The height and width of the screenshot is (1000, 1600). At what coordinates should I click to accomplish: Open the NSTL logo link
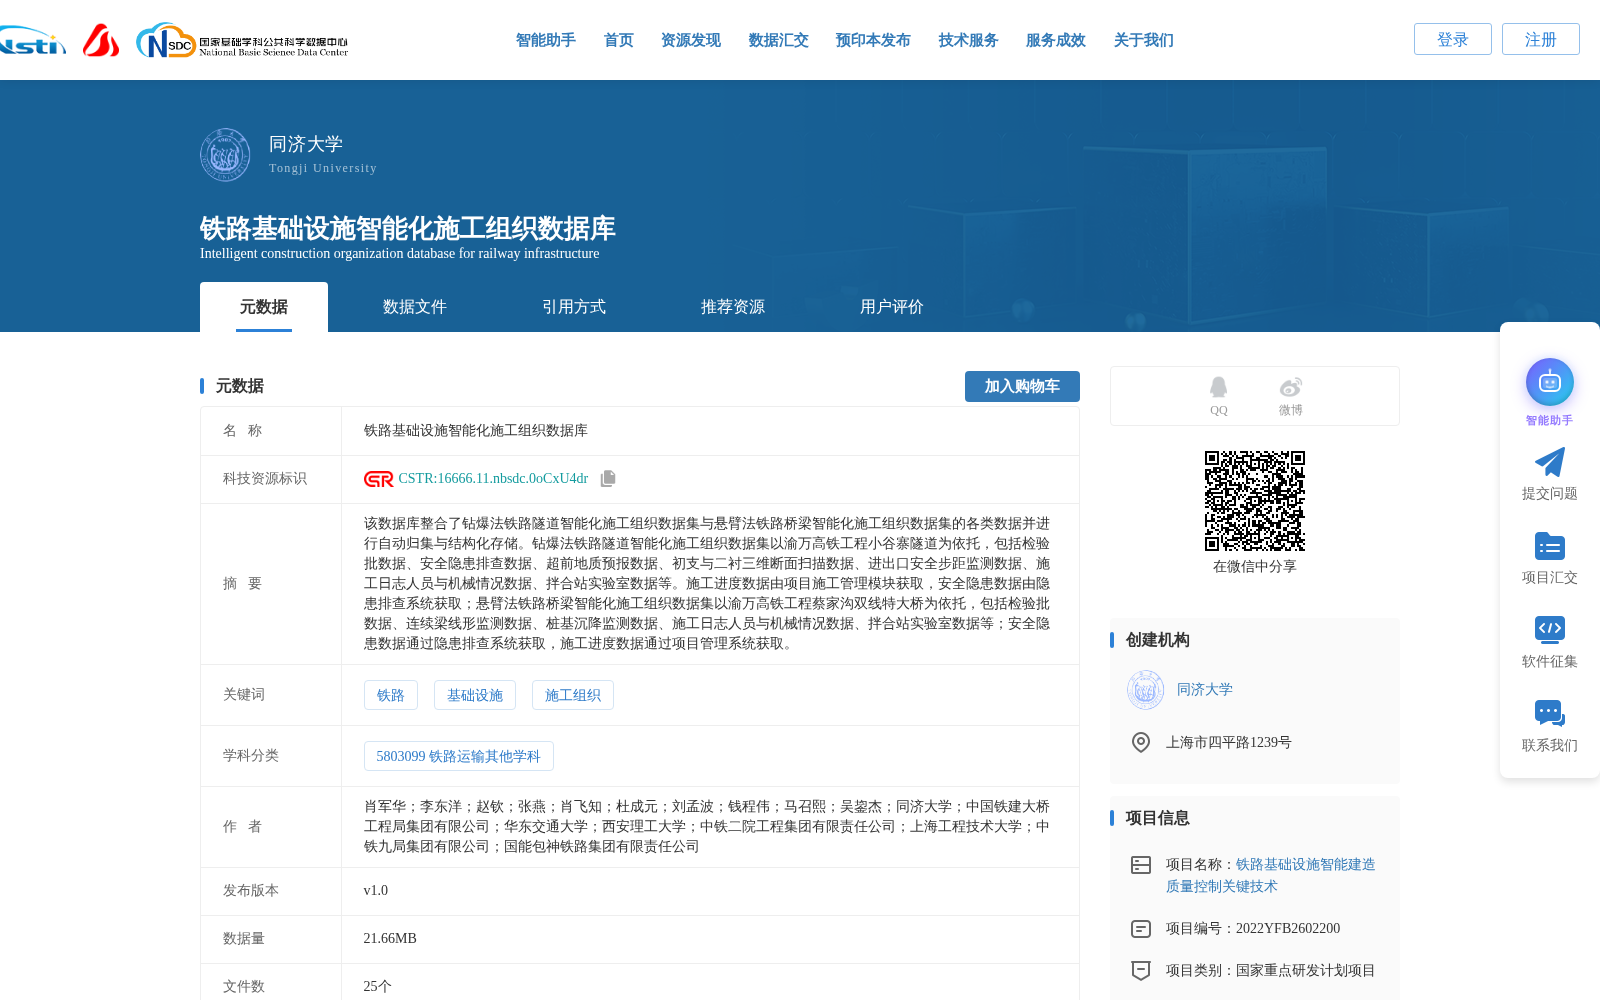pos(32,41)
